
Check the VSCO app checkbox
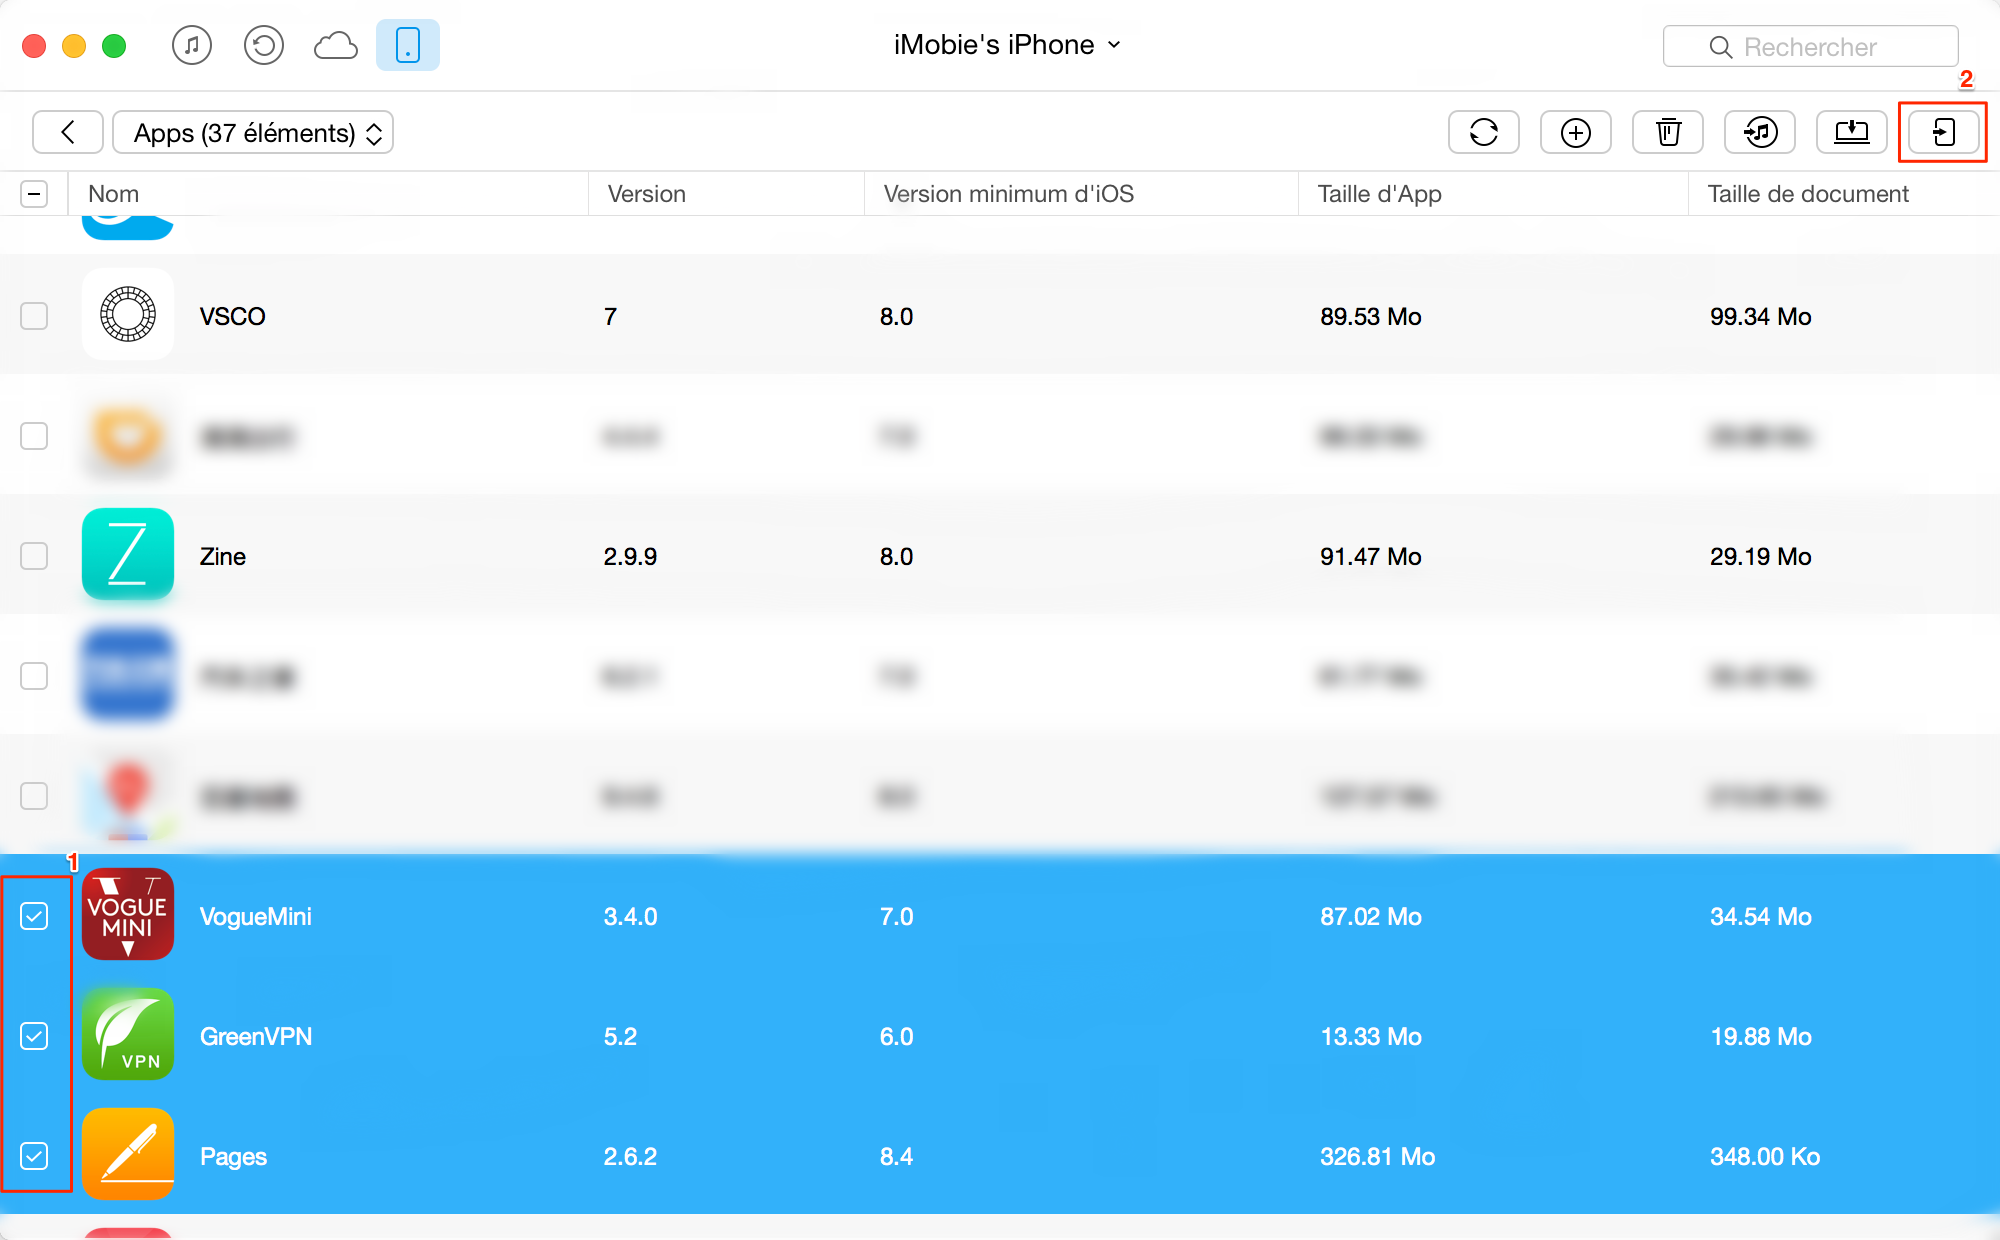[x=34, y=316]
